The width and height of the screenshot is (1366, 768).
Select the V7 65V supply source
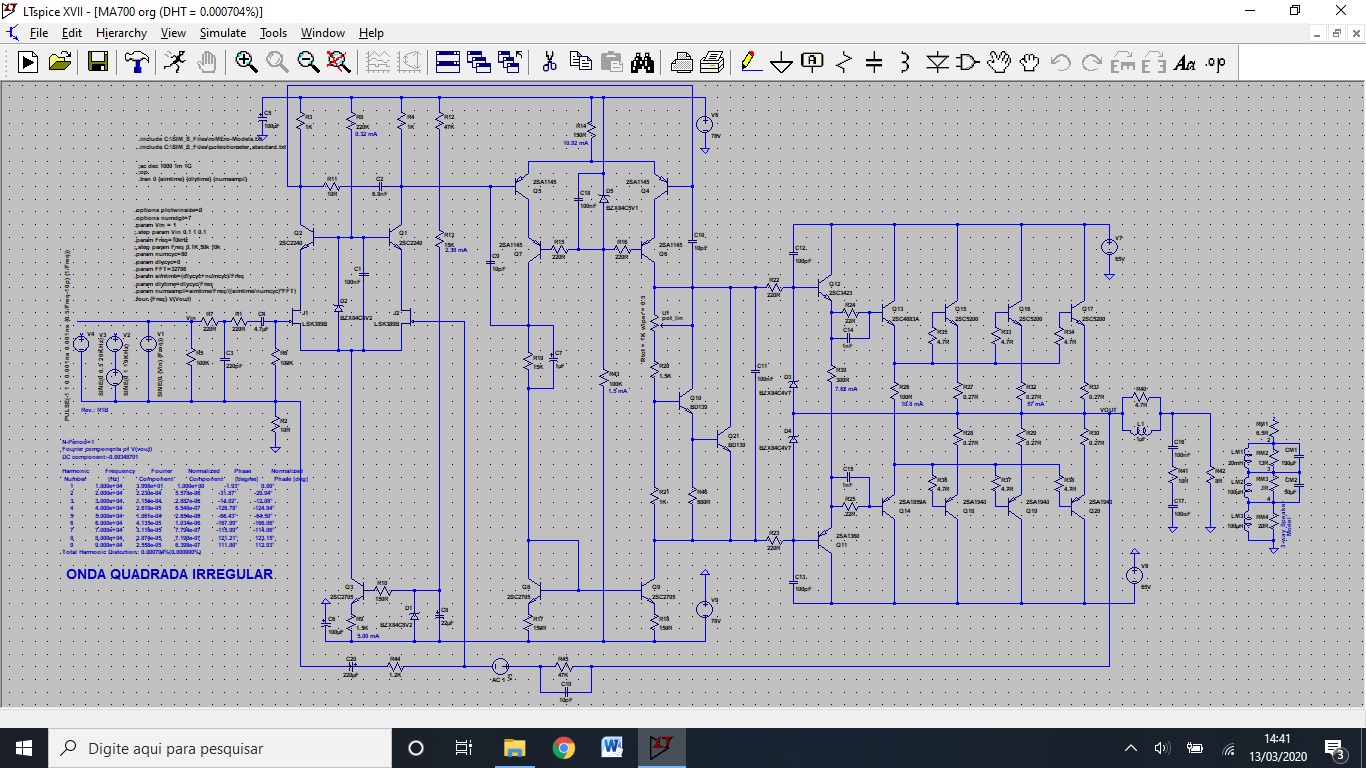[1109, 247]
